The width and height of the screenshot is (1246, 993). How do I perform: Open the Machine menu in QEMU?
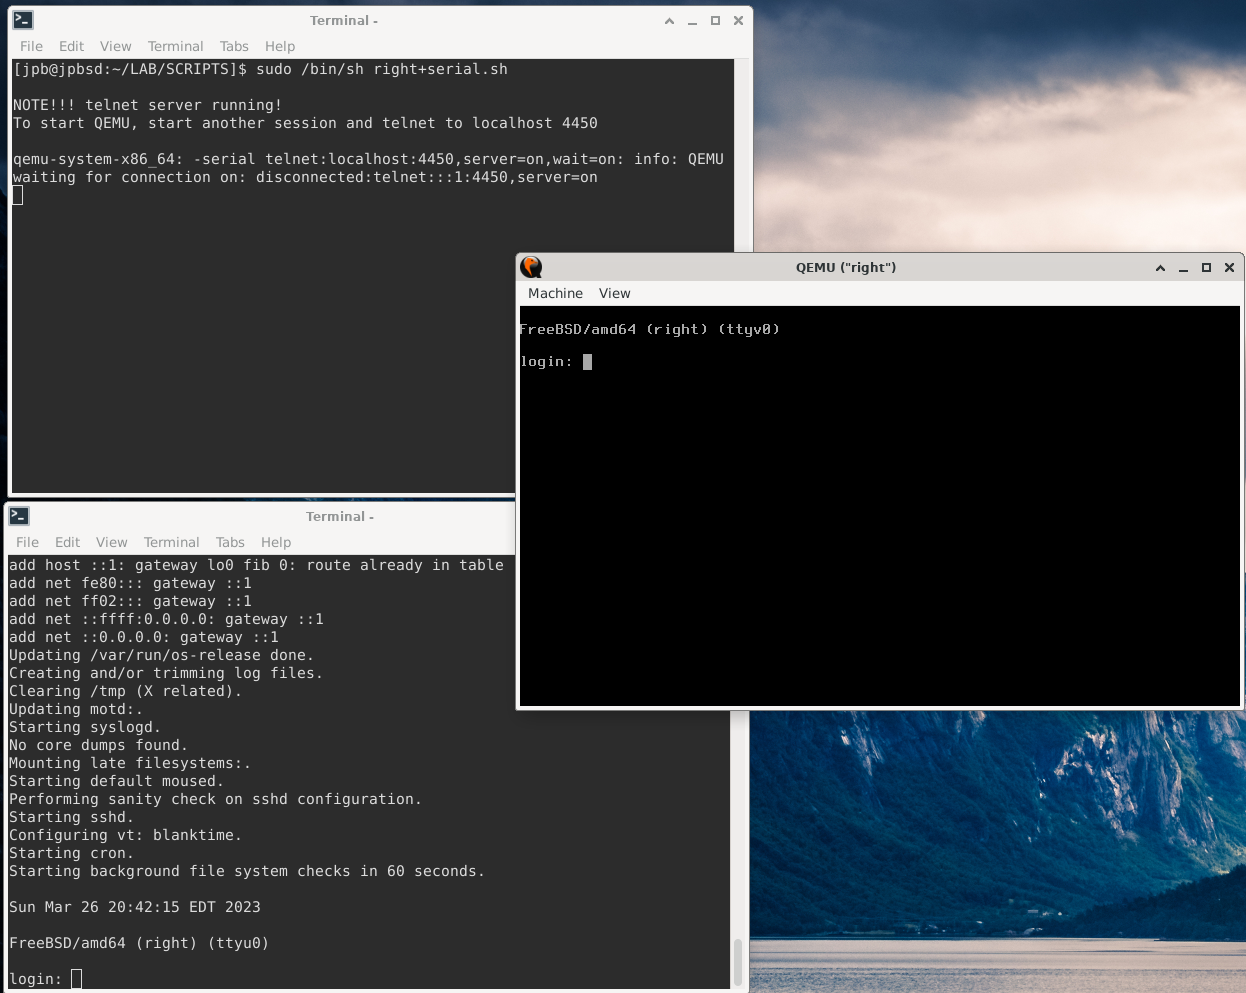coord(556,293)
